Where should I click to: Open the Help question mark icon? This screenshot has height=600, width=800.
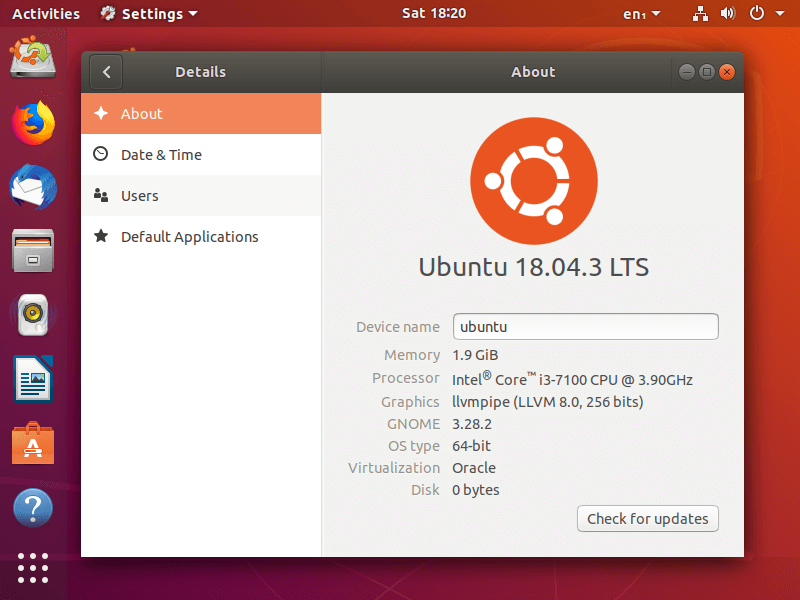[x=33, y=508]
